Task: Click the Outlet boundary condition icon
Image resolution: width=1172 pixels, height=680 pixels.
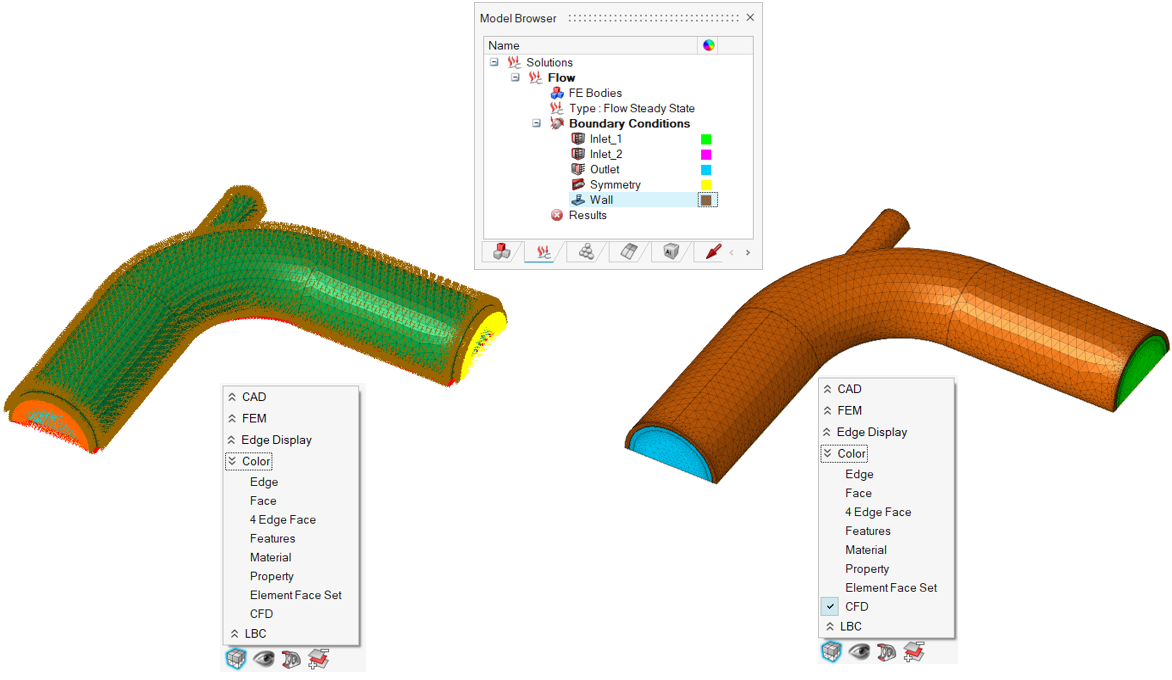Action: click(578, 169)
